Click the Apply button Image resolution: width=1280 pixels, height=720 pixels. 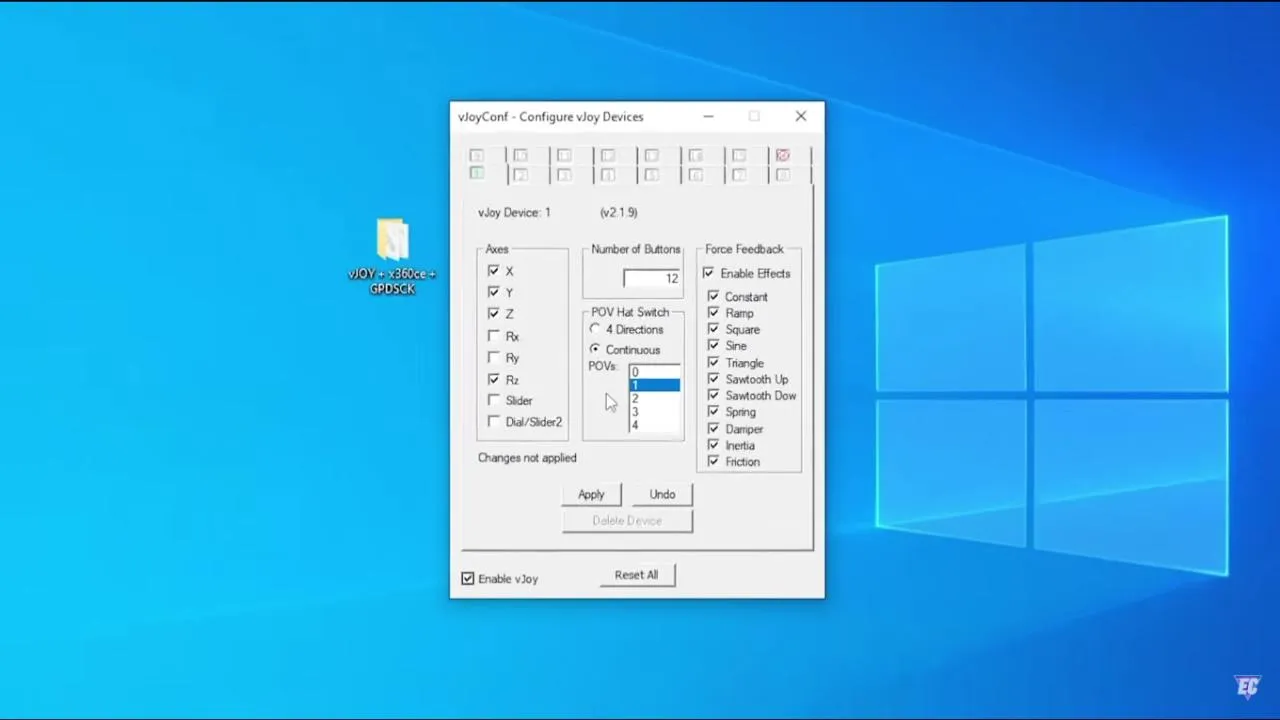(591, 494)
